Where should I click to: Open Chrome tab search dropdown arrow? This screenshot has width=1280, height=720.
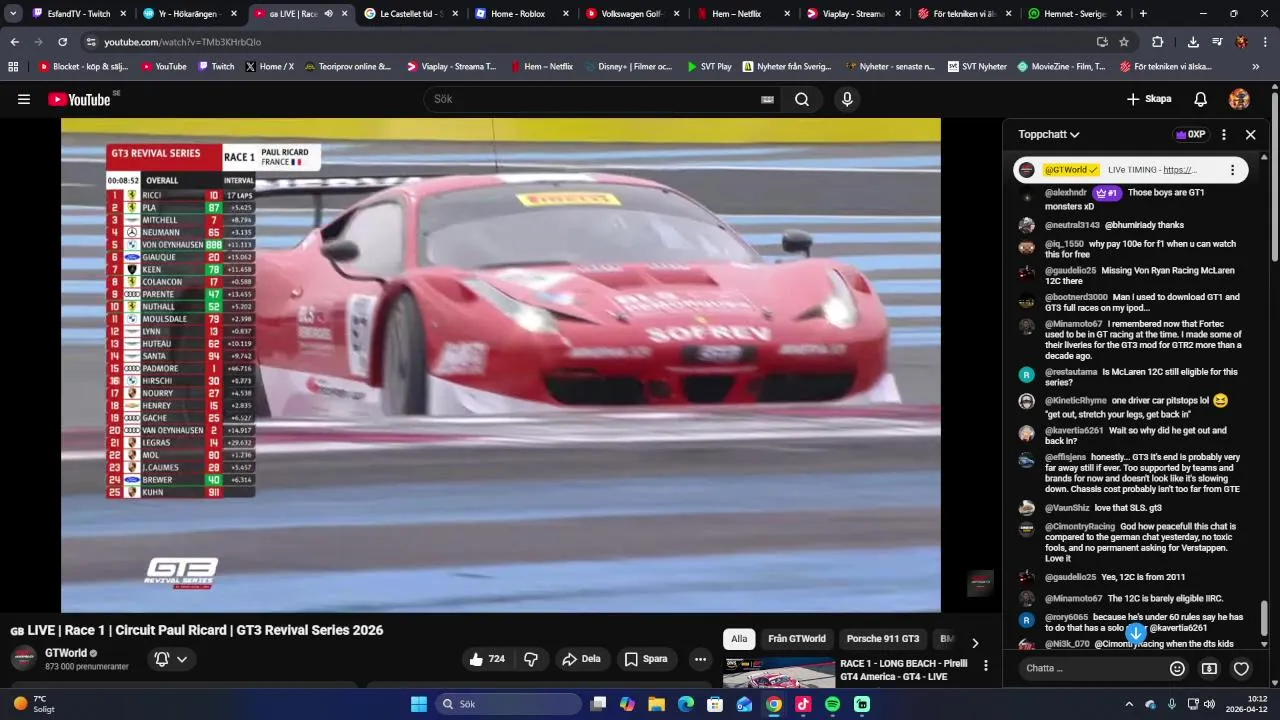[x=13, y=14]
